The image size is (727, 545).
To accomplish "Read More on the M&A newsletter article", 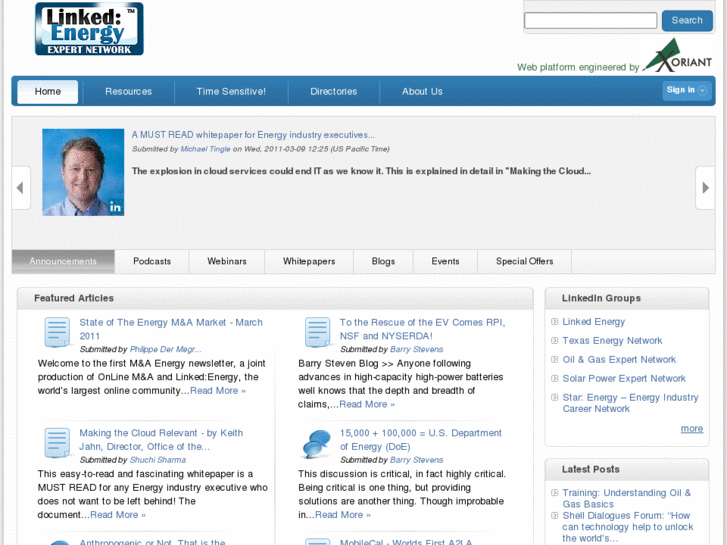I will (x=218, y=391).
